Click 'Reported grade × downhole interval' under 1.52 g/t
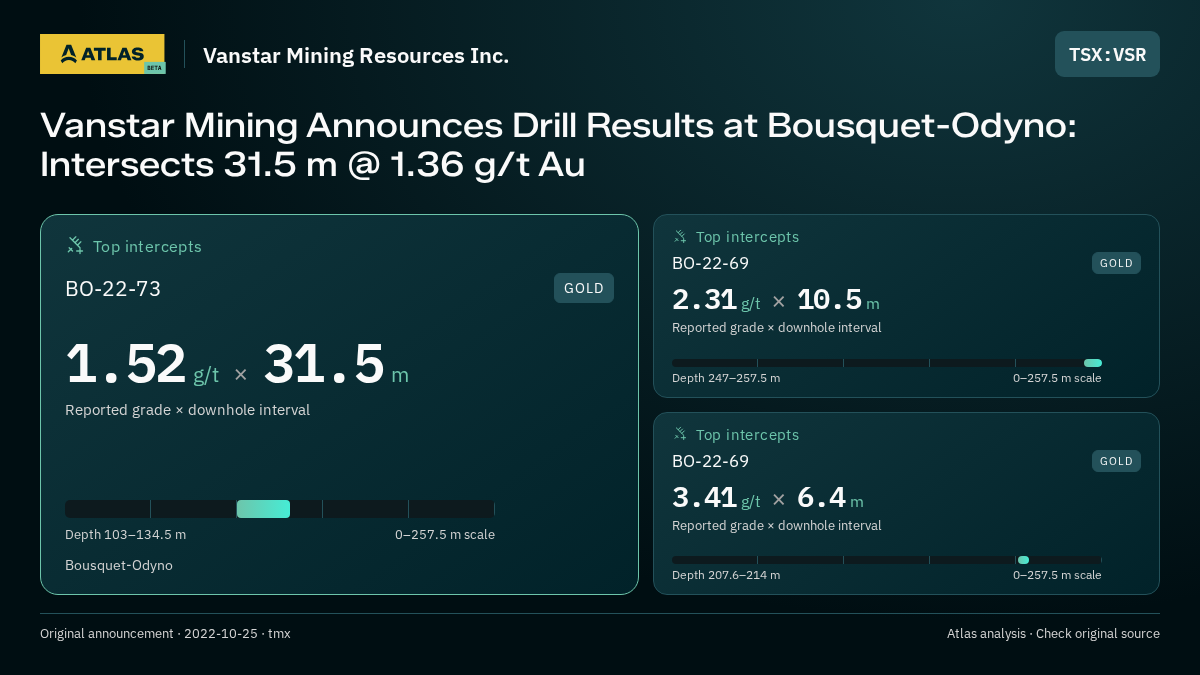The height and width of the screenshot is (675, 1200). coord(187,410)
